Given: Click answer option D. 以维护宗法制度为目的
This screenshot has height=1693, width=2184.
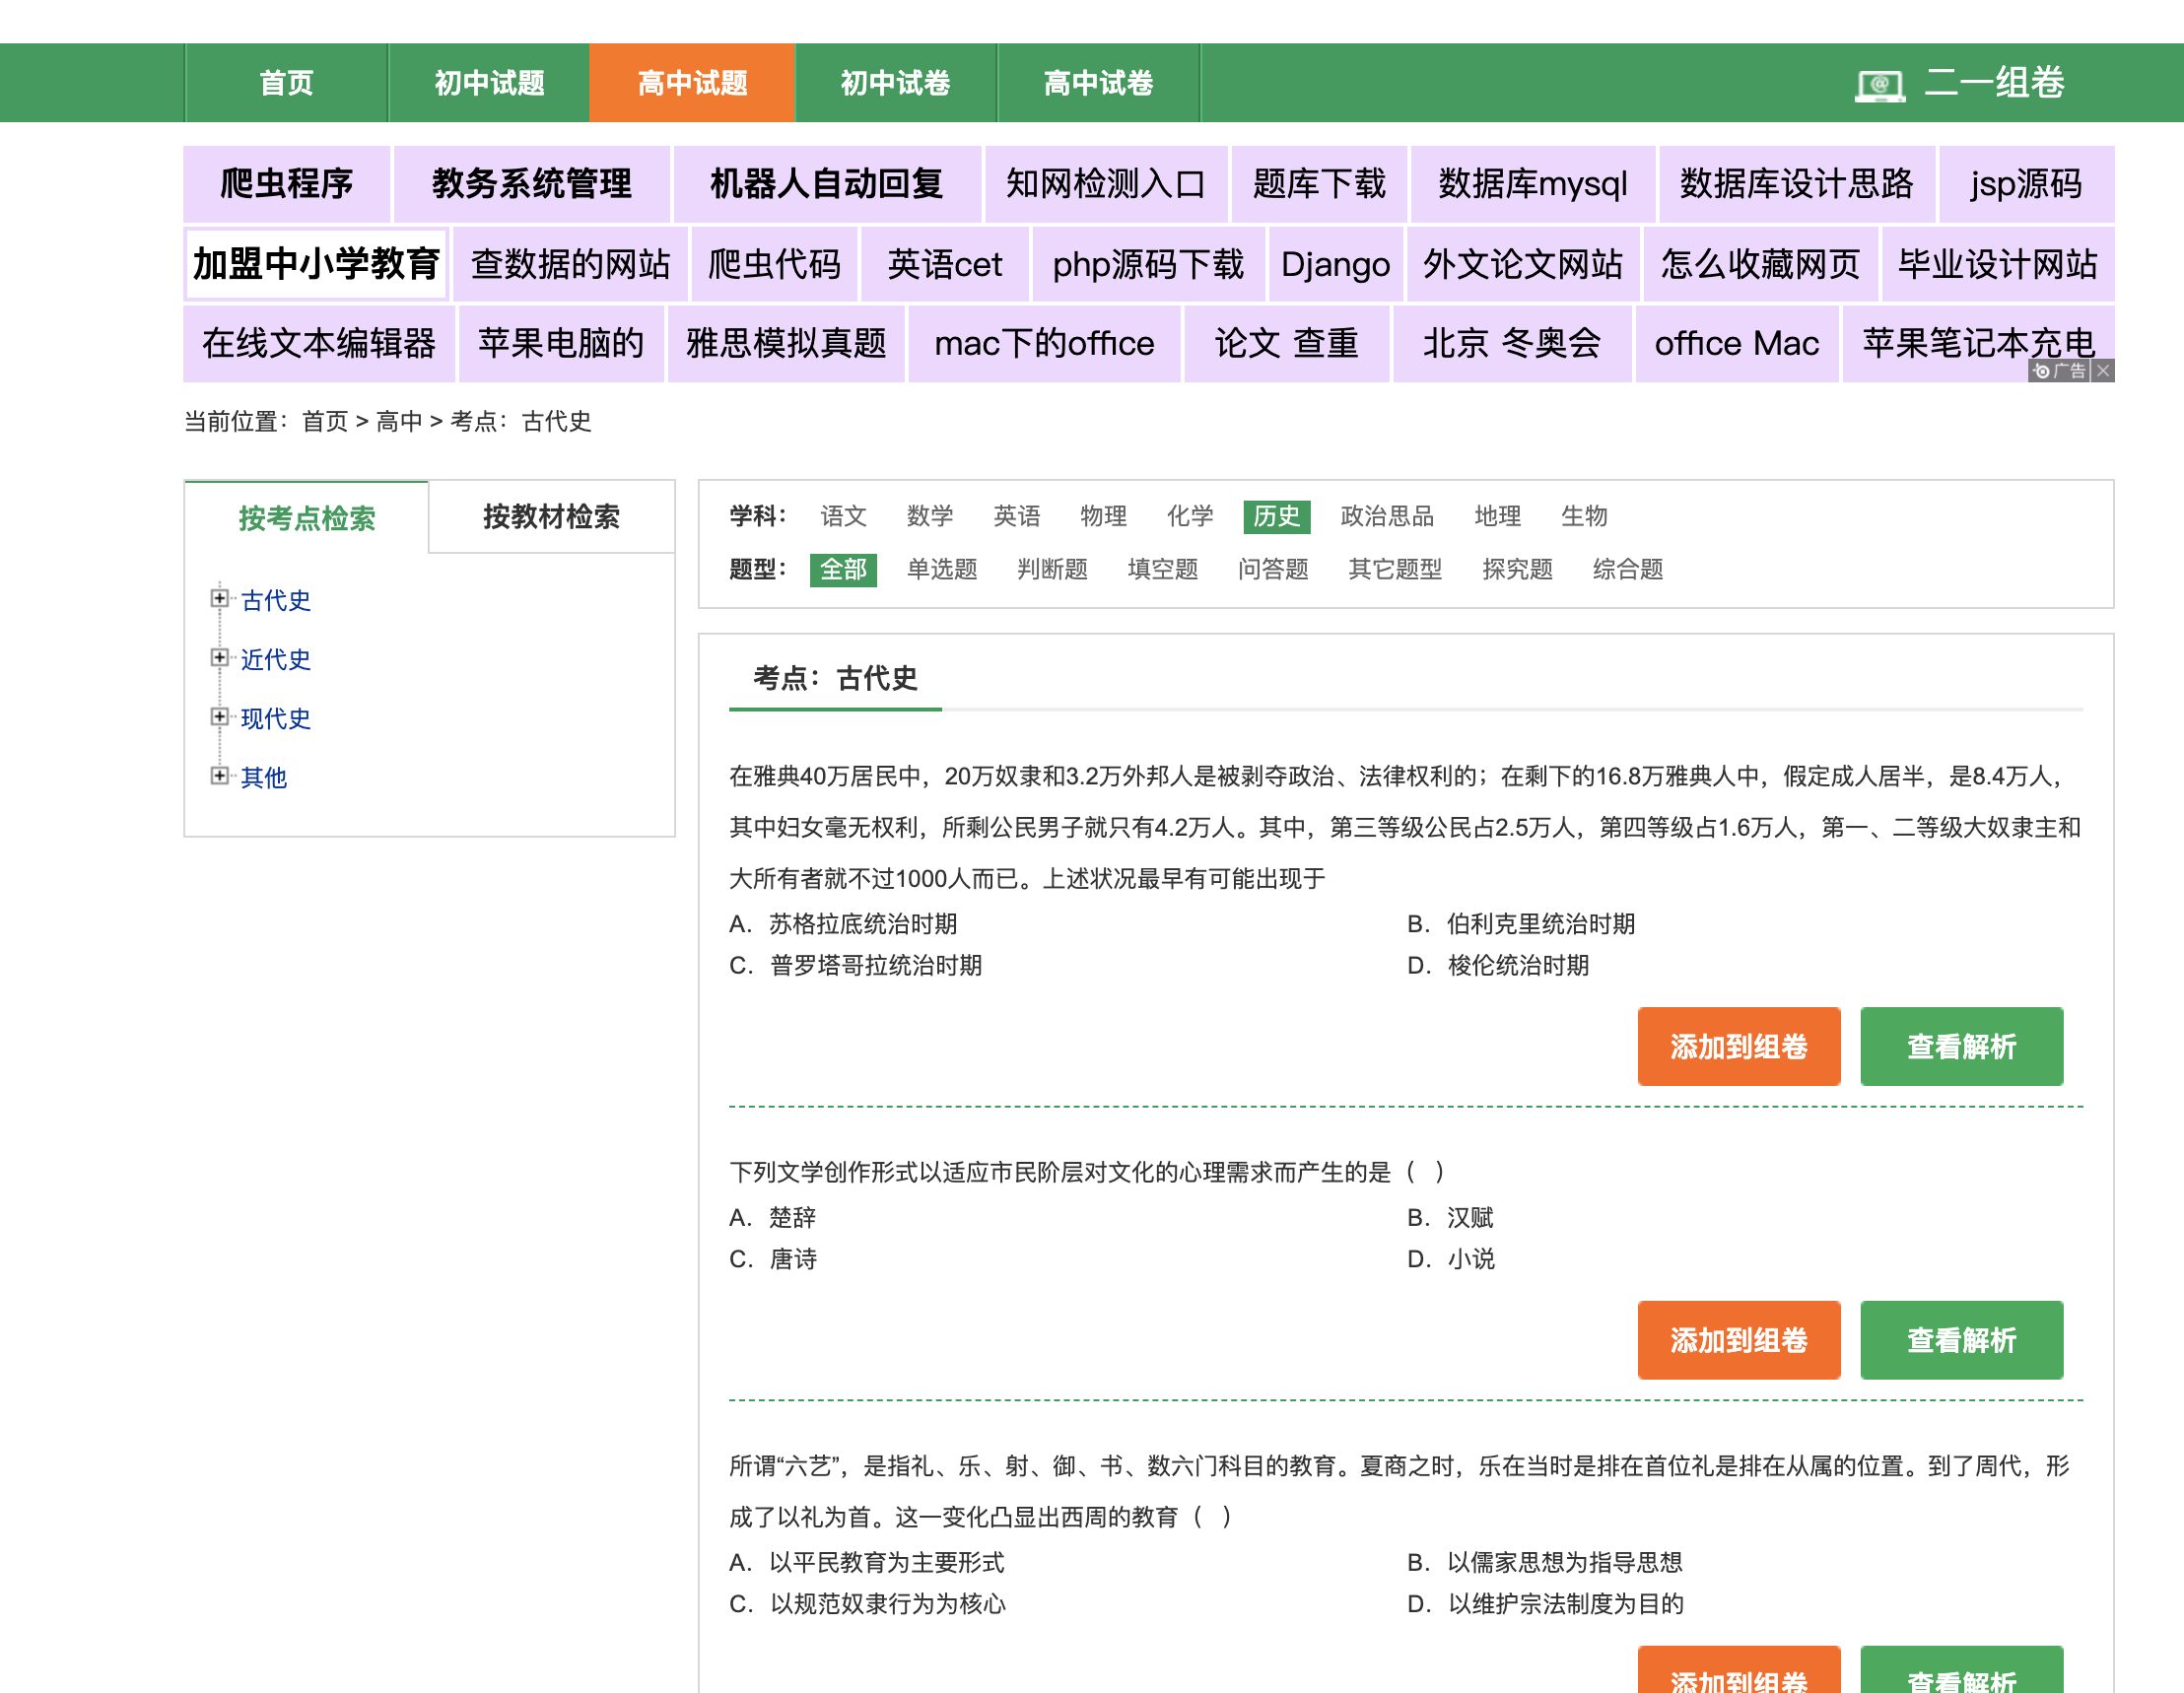Looking at the screenshot, I should click(1545, 1603).
